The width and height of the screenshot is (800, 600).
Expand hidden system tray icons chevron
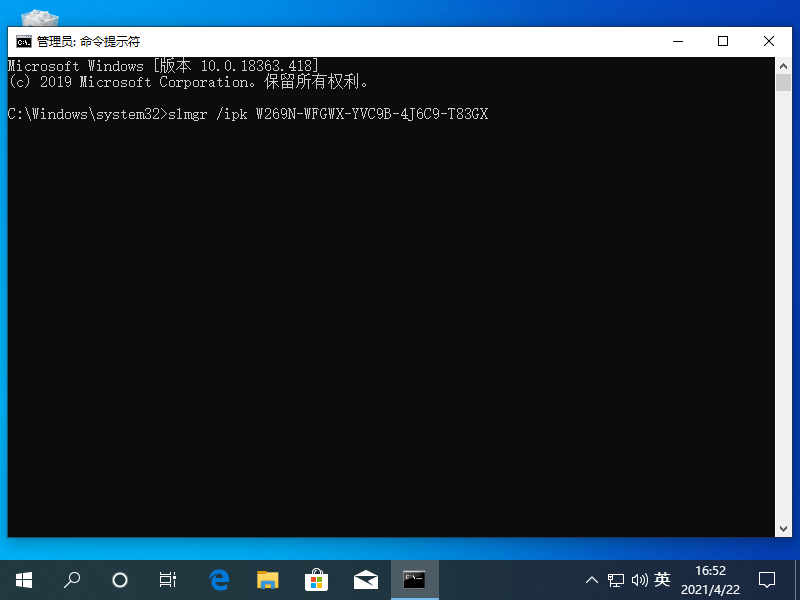click(591, 580)
